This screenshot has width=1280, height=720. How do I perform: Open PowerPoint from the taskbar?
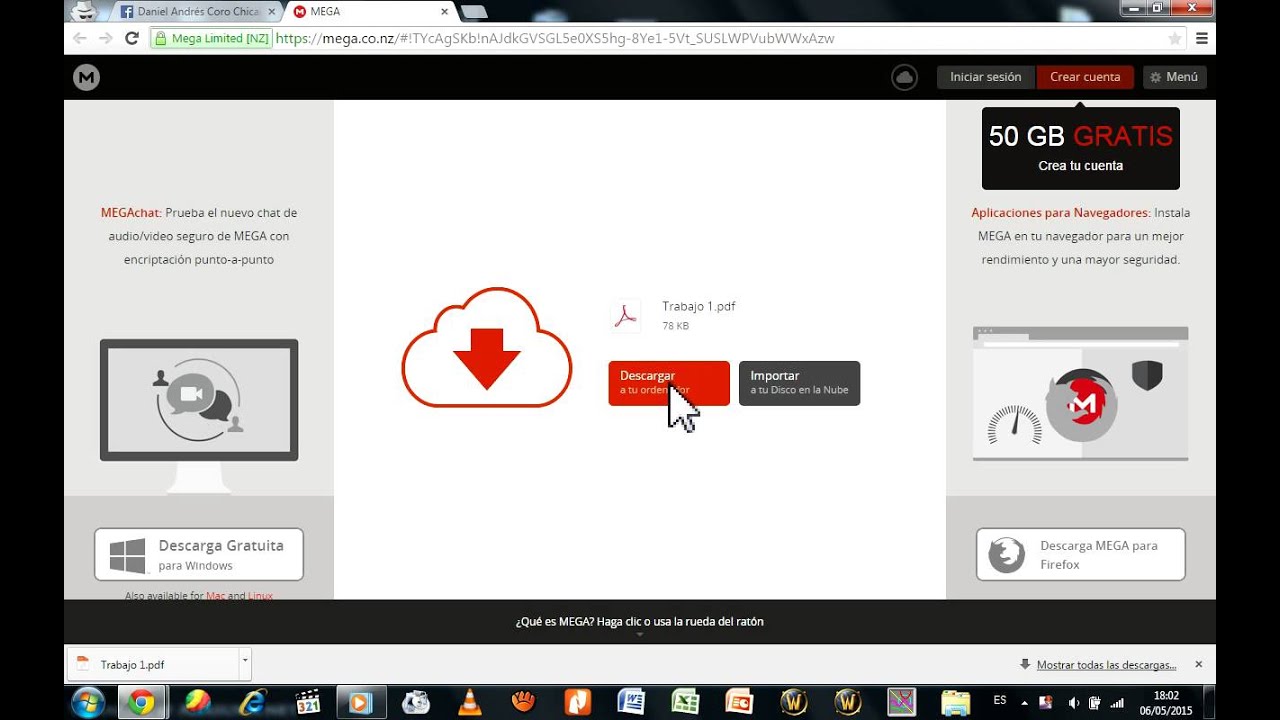pos(739,702)
